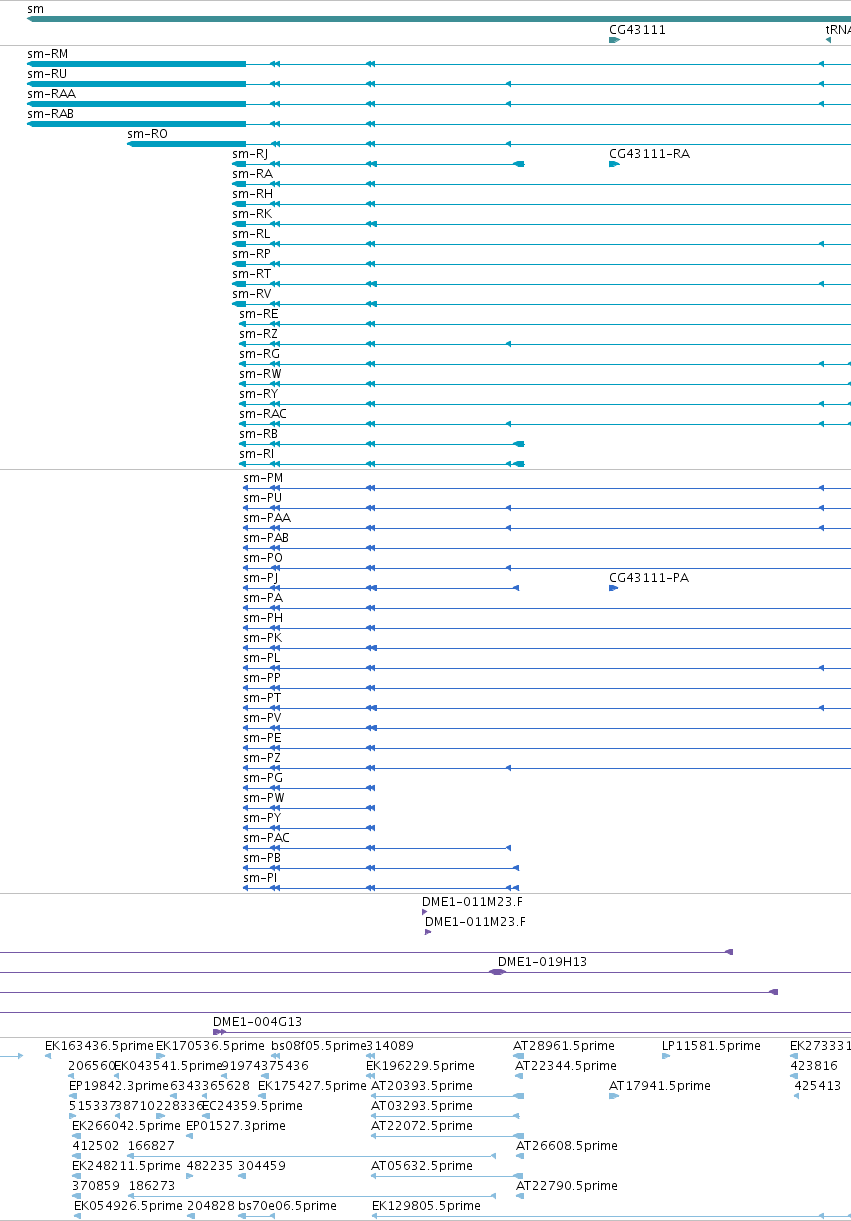Click the thick exon bar of sm-RO

(x=186, y=144)
